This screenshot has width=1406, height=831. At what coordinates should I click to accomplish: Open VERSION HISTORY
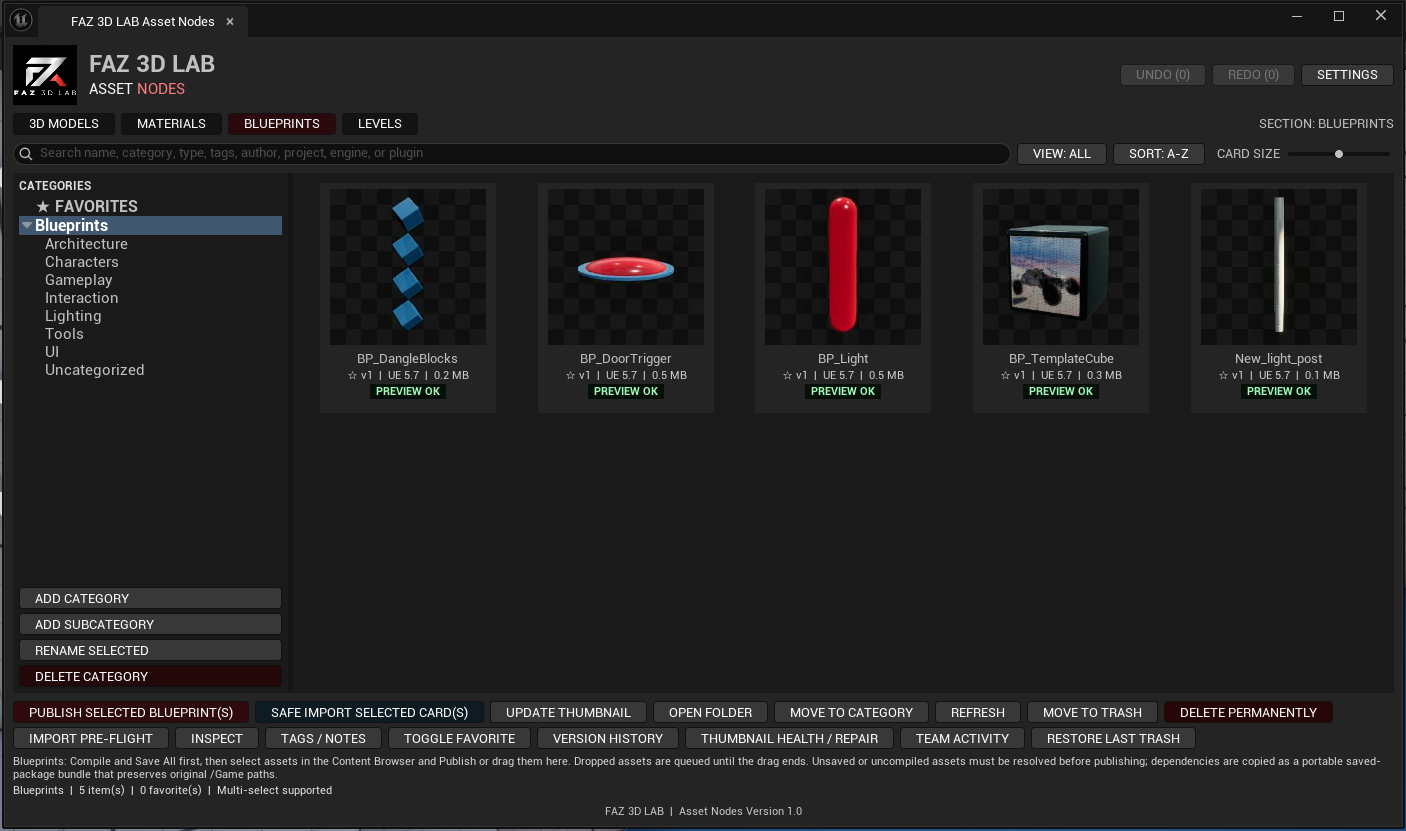608,738
